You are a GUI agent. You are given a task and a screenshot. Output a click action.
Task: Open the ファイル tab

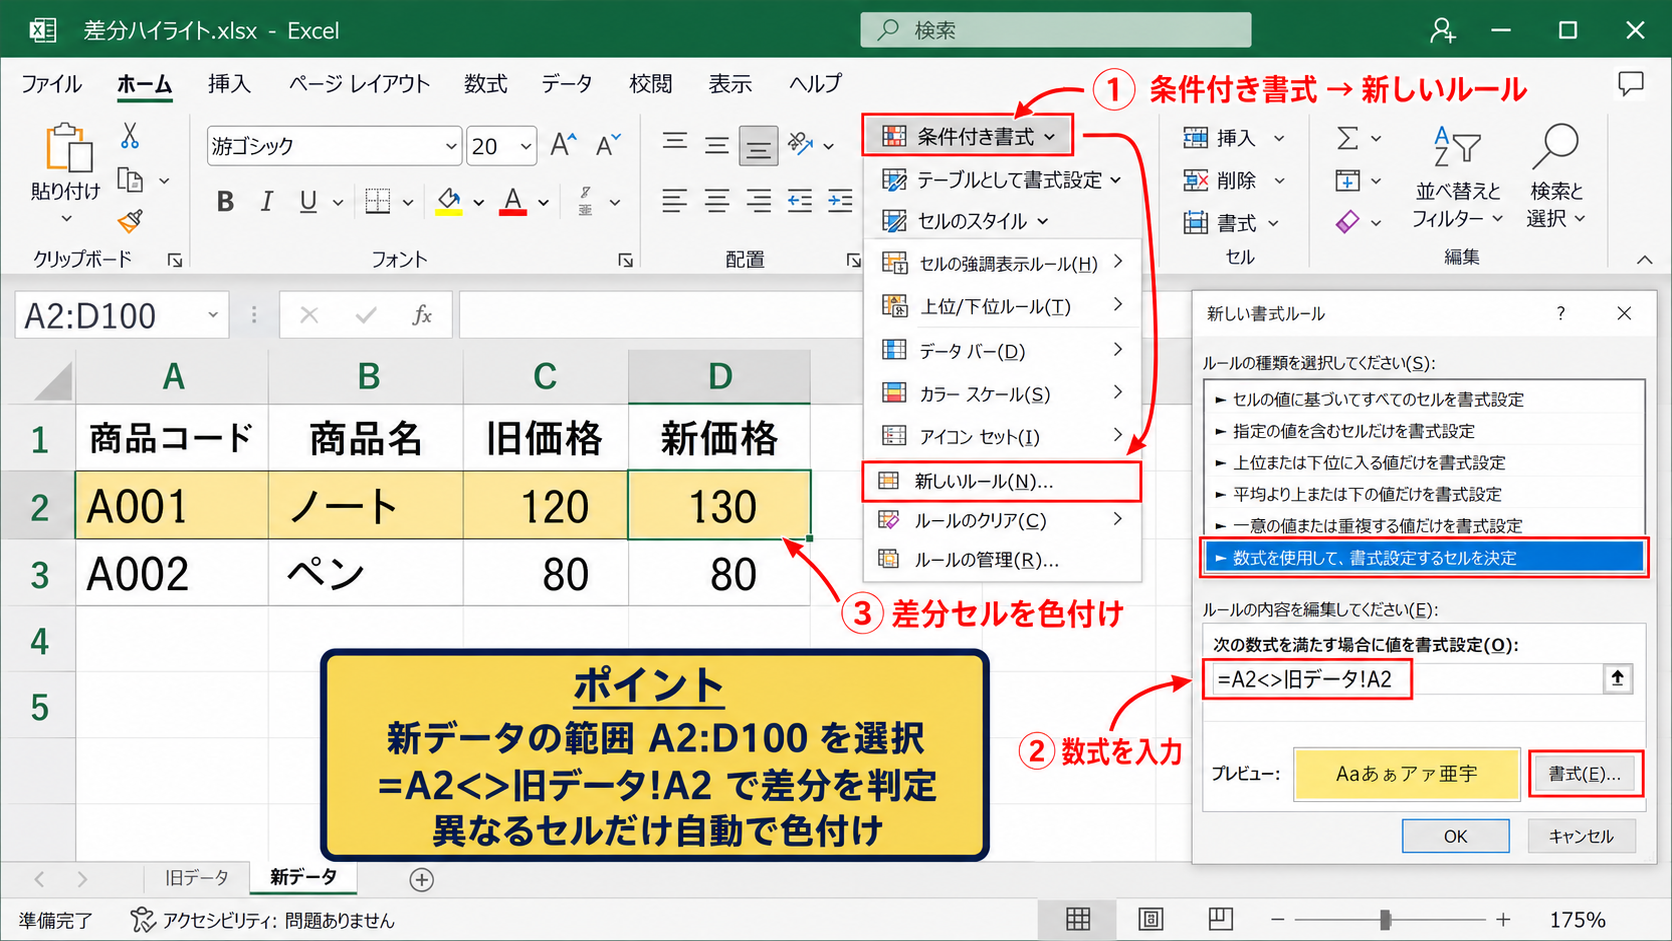point(51,84)
